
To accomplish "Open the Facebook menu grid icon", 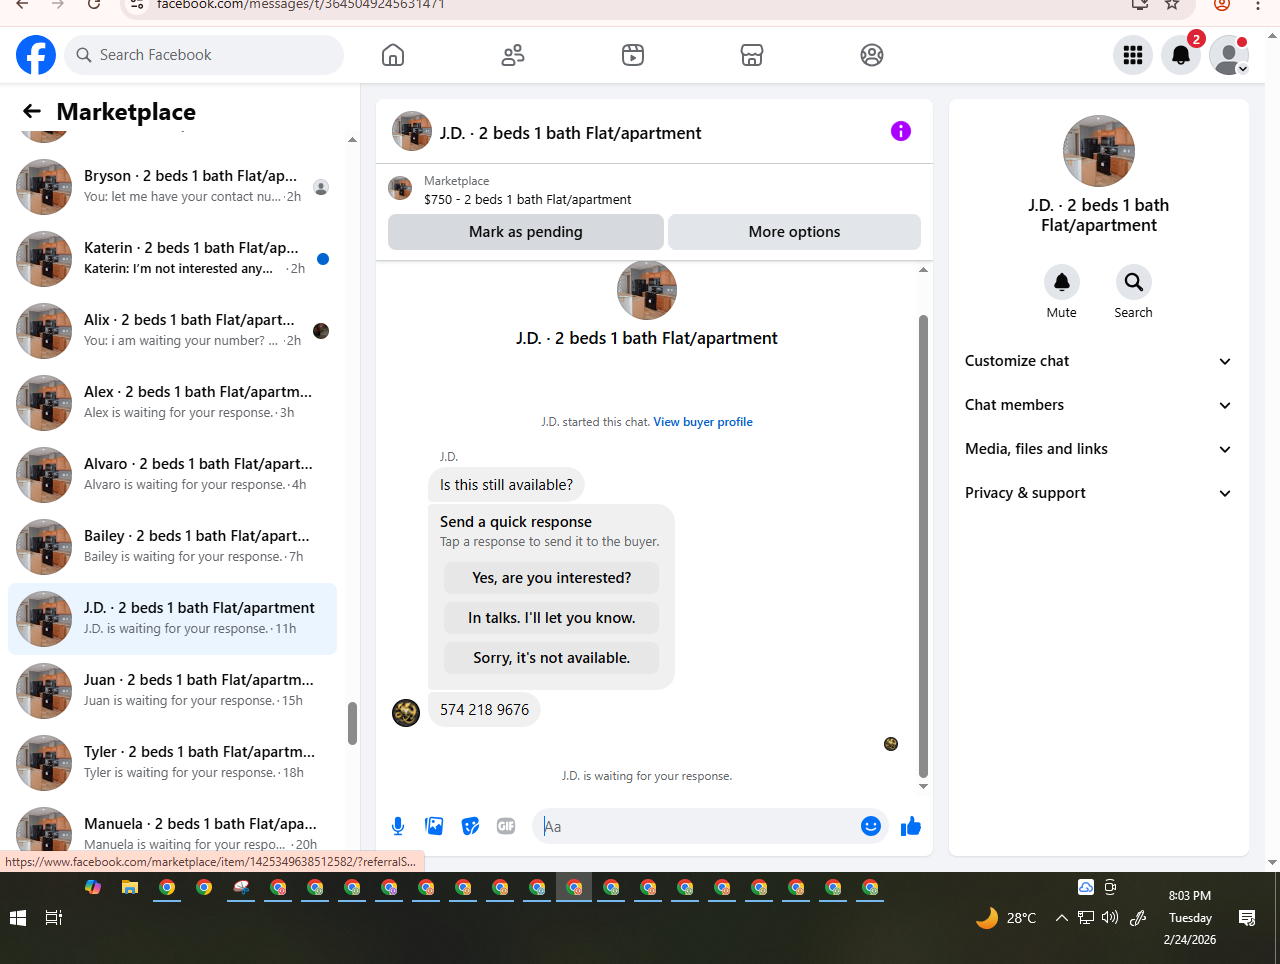I will pos(1133,55).
